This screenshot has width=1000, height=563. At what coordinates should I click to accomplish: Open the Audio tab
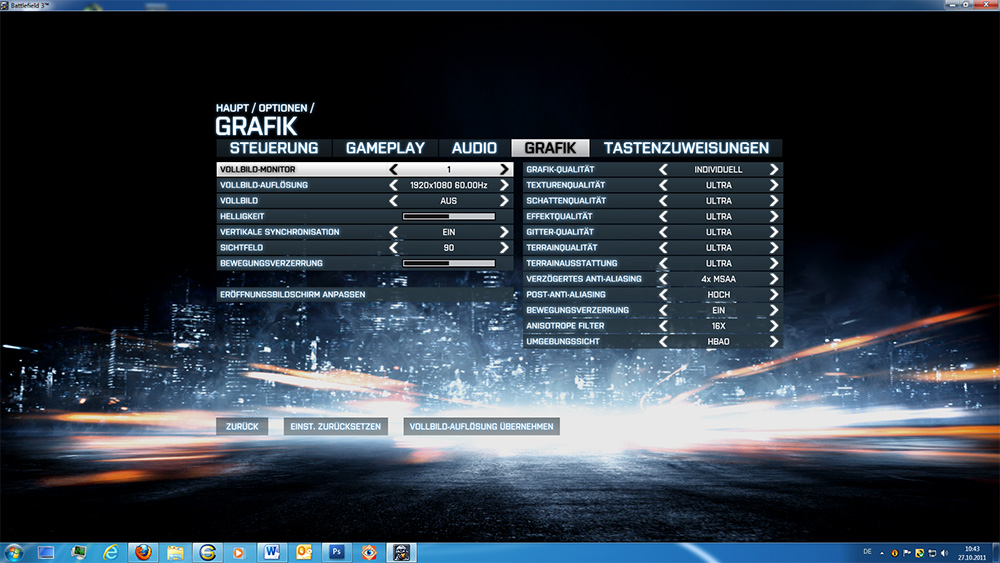474,148
